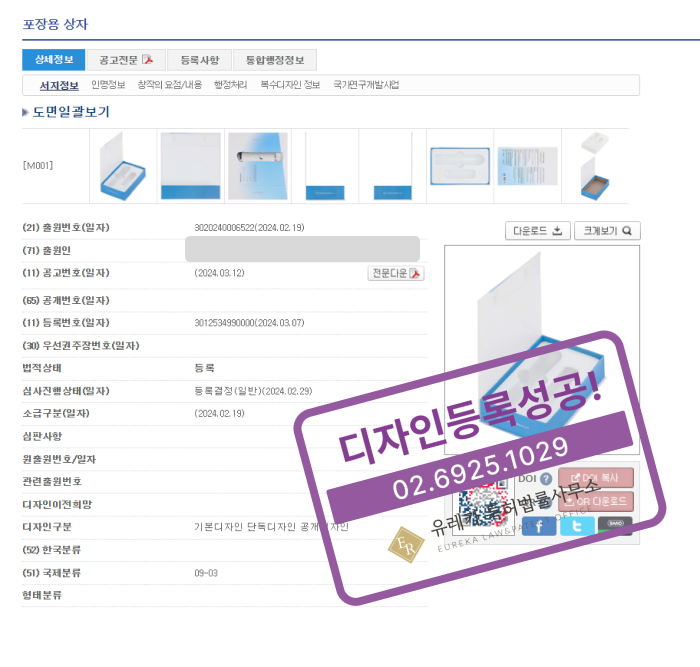Viewport: 700px width, 667px height.
Task: Collapse the 도면일괄보기 section arrow
Action: click(x=25, y=112)
